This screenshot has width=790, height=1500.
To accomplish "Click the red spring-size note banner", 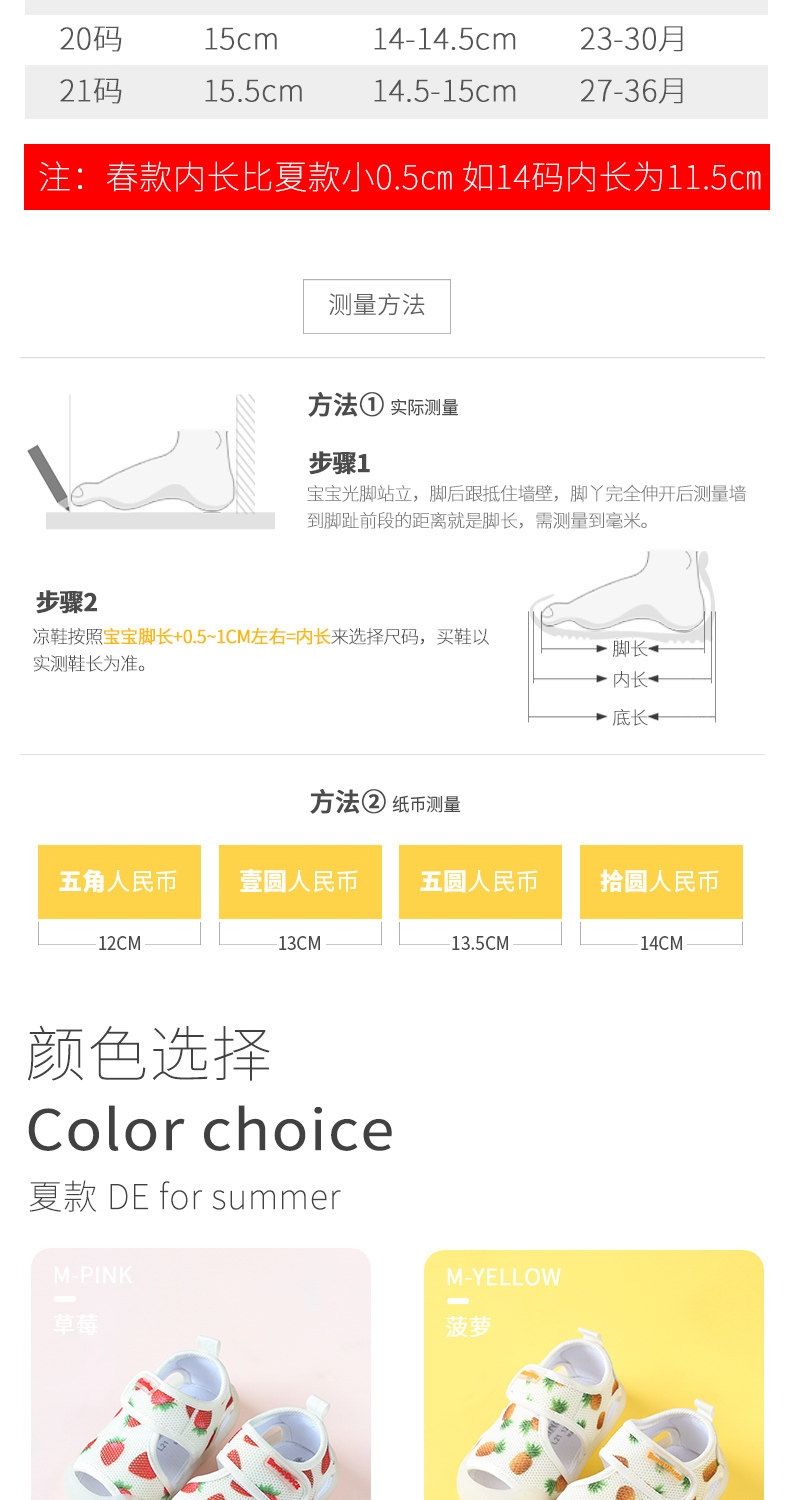I will click(x=397, y=177).
